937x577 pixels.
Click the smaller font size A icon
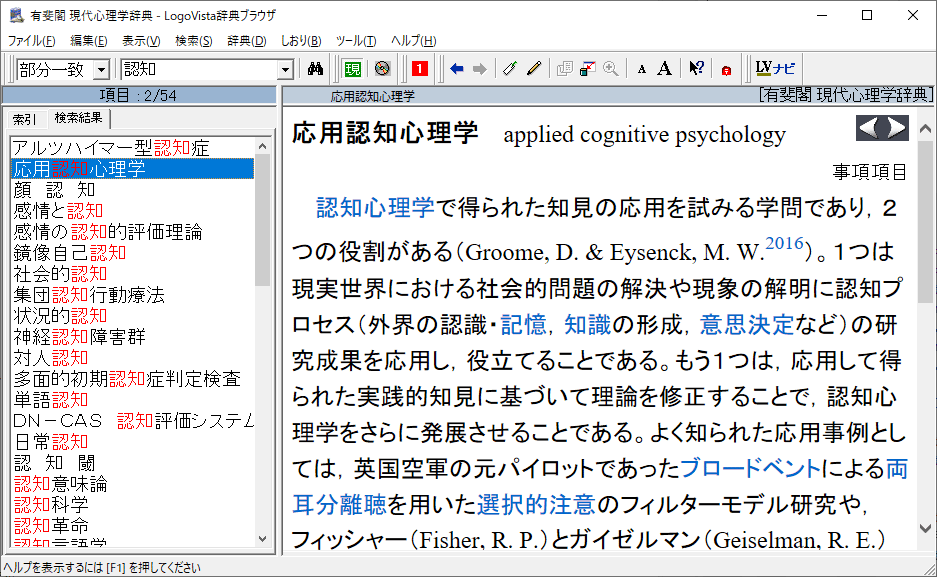tap(642, 69)
